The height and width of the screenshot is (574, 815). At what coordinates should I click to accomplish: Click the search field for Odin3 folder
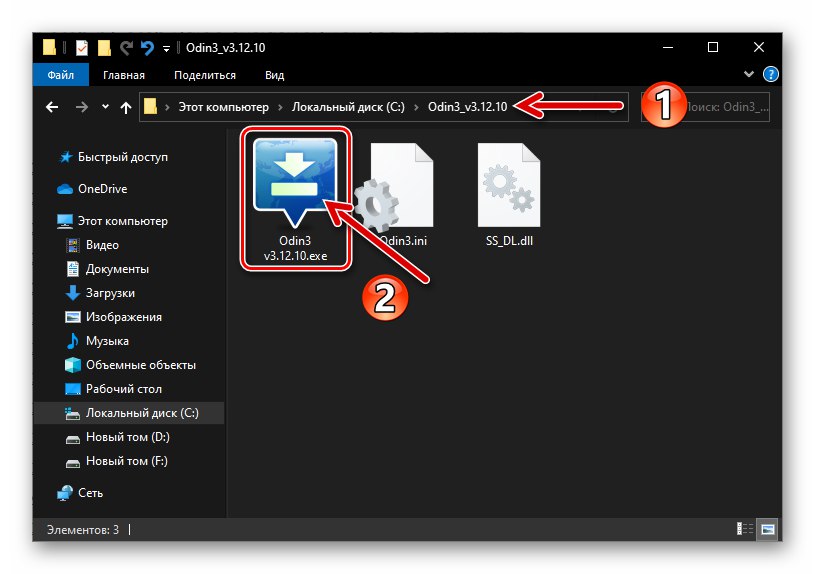705,107
